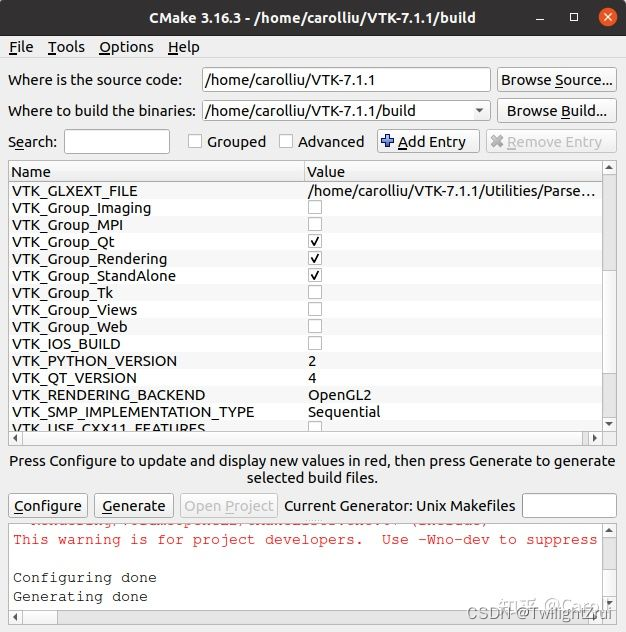Click the 'Generating done' log line
The image size is (626, 632).
80,597
